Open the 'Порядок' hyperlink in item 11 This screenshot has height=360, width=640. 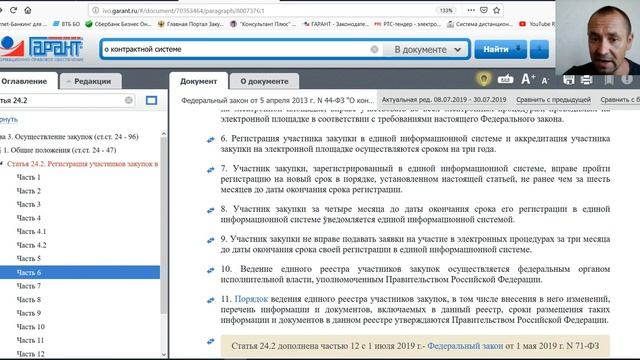click(x=251, y=299)
